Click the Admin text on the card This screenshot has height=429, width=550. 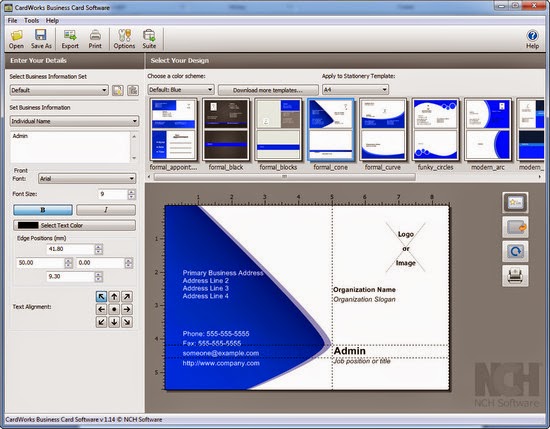349,351
